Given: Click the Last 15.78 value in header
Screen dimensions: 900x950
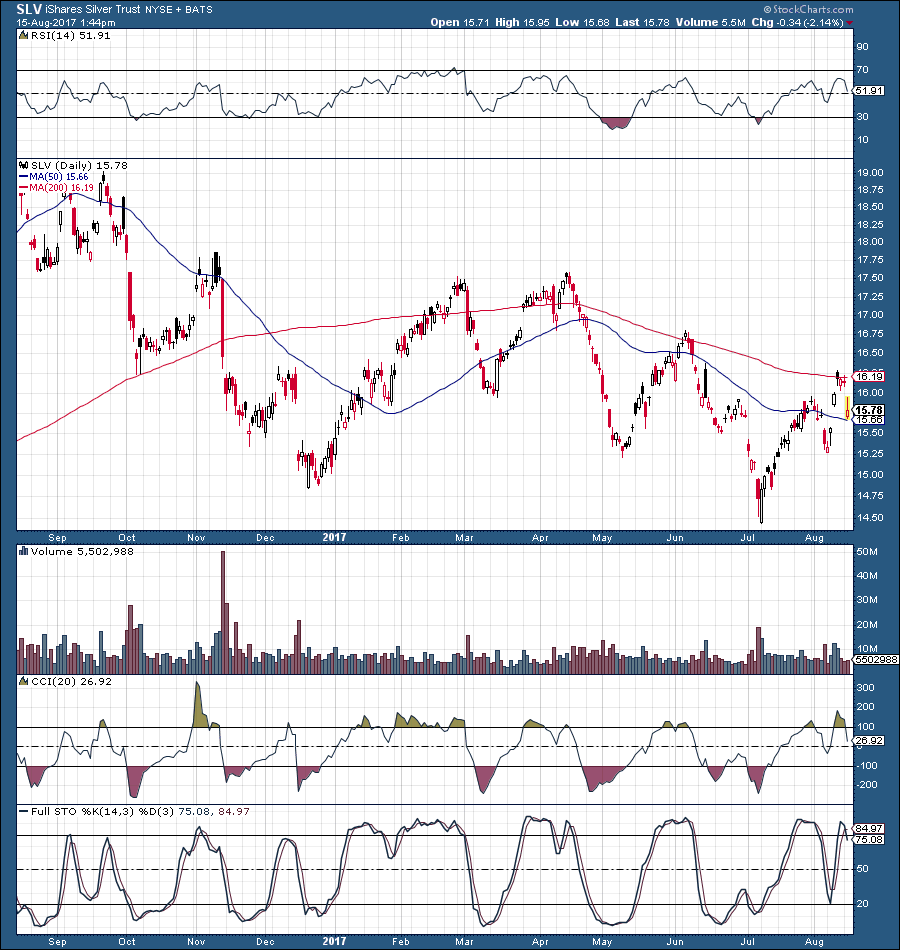Looking at the screenshot, I should (642, 22).
